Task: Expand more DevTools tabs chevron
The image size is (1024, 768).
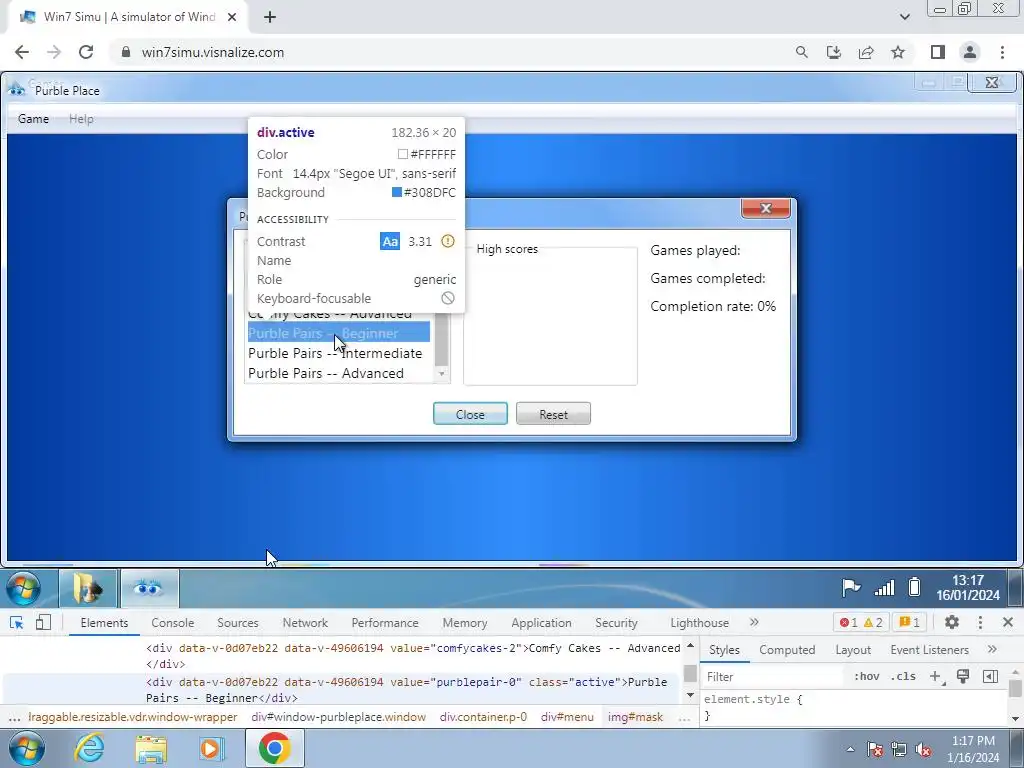Action: tap(754, 622)
